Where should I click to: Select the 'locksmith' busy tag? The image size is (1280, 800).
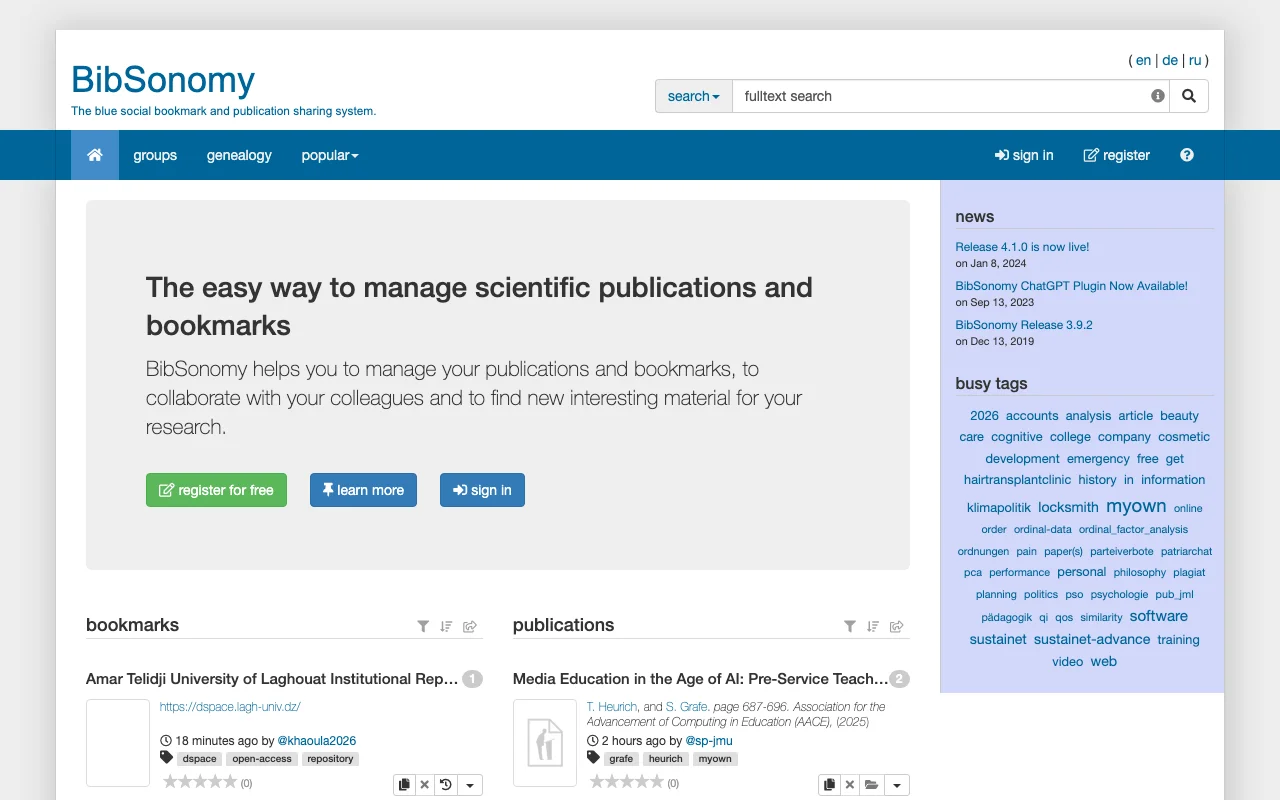(x=1068, y=507)
